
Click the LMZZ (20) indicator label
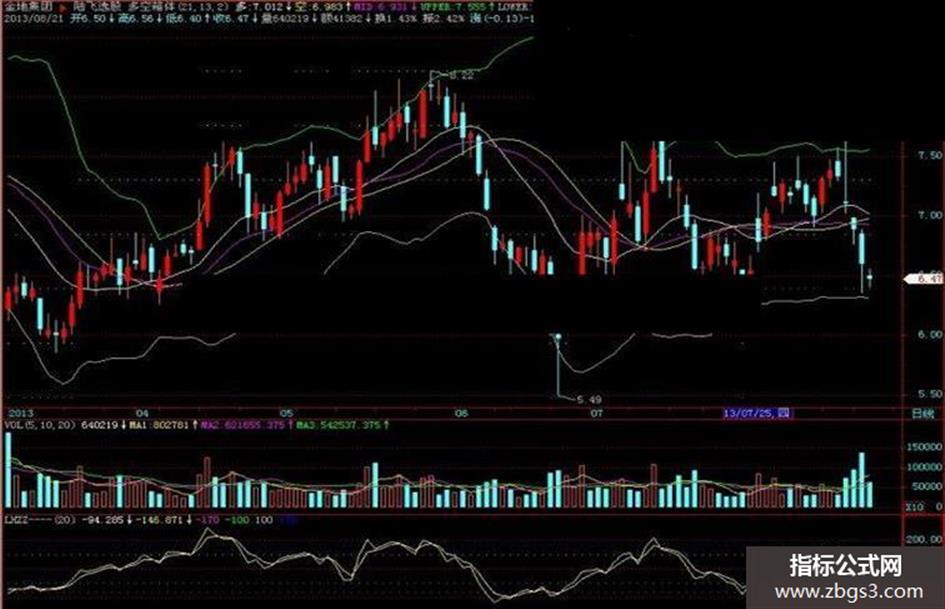40,520
